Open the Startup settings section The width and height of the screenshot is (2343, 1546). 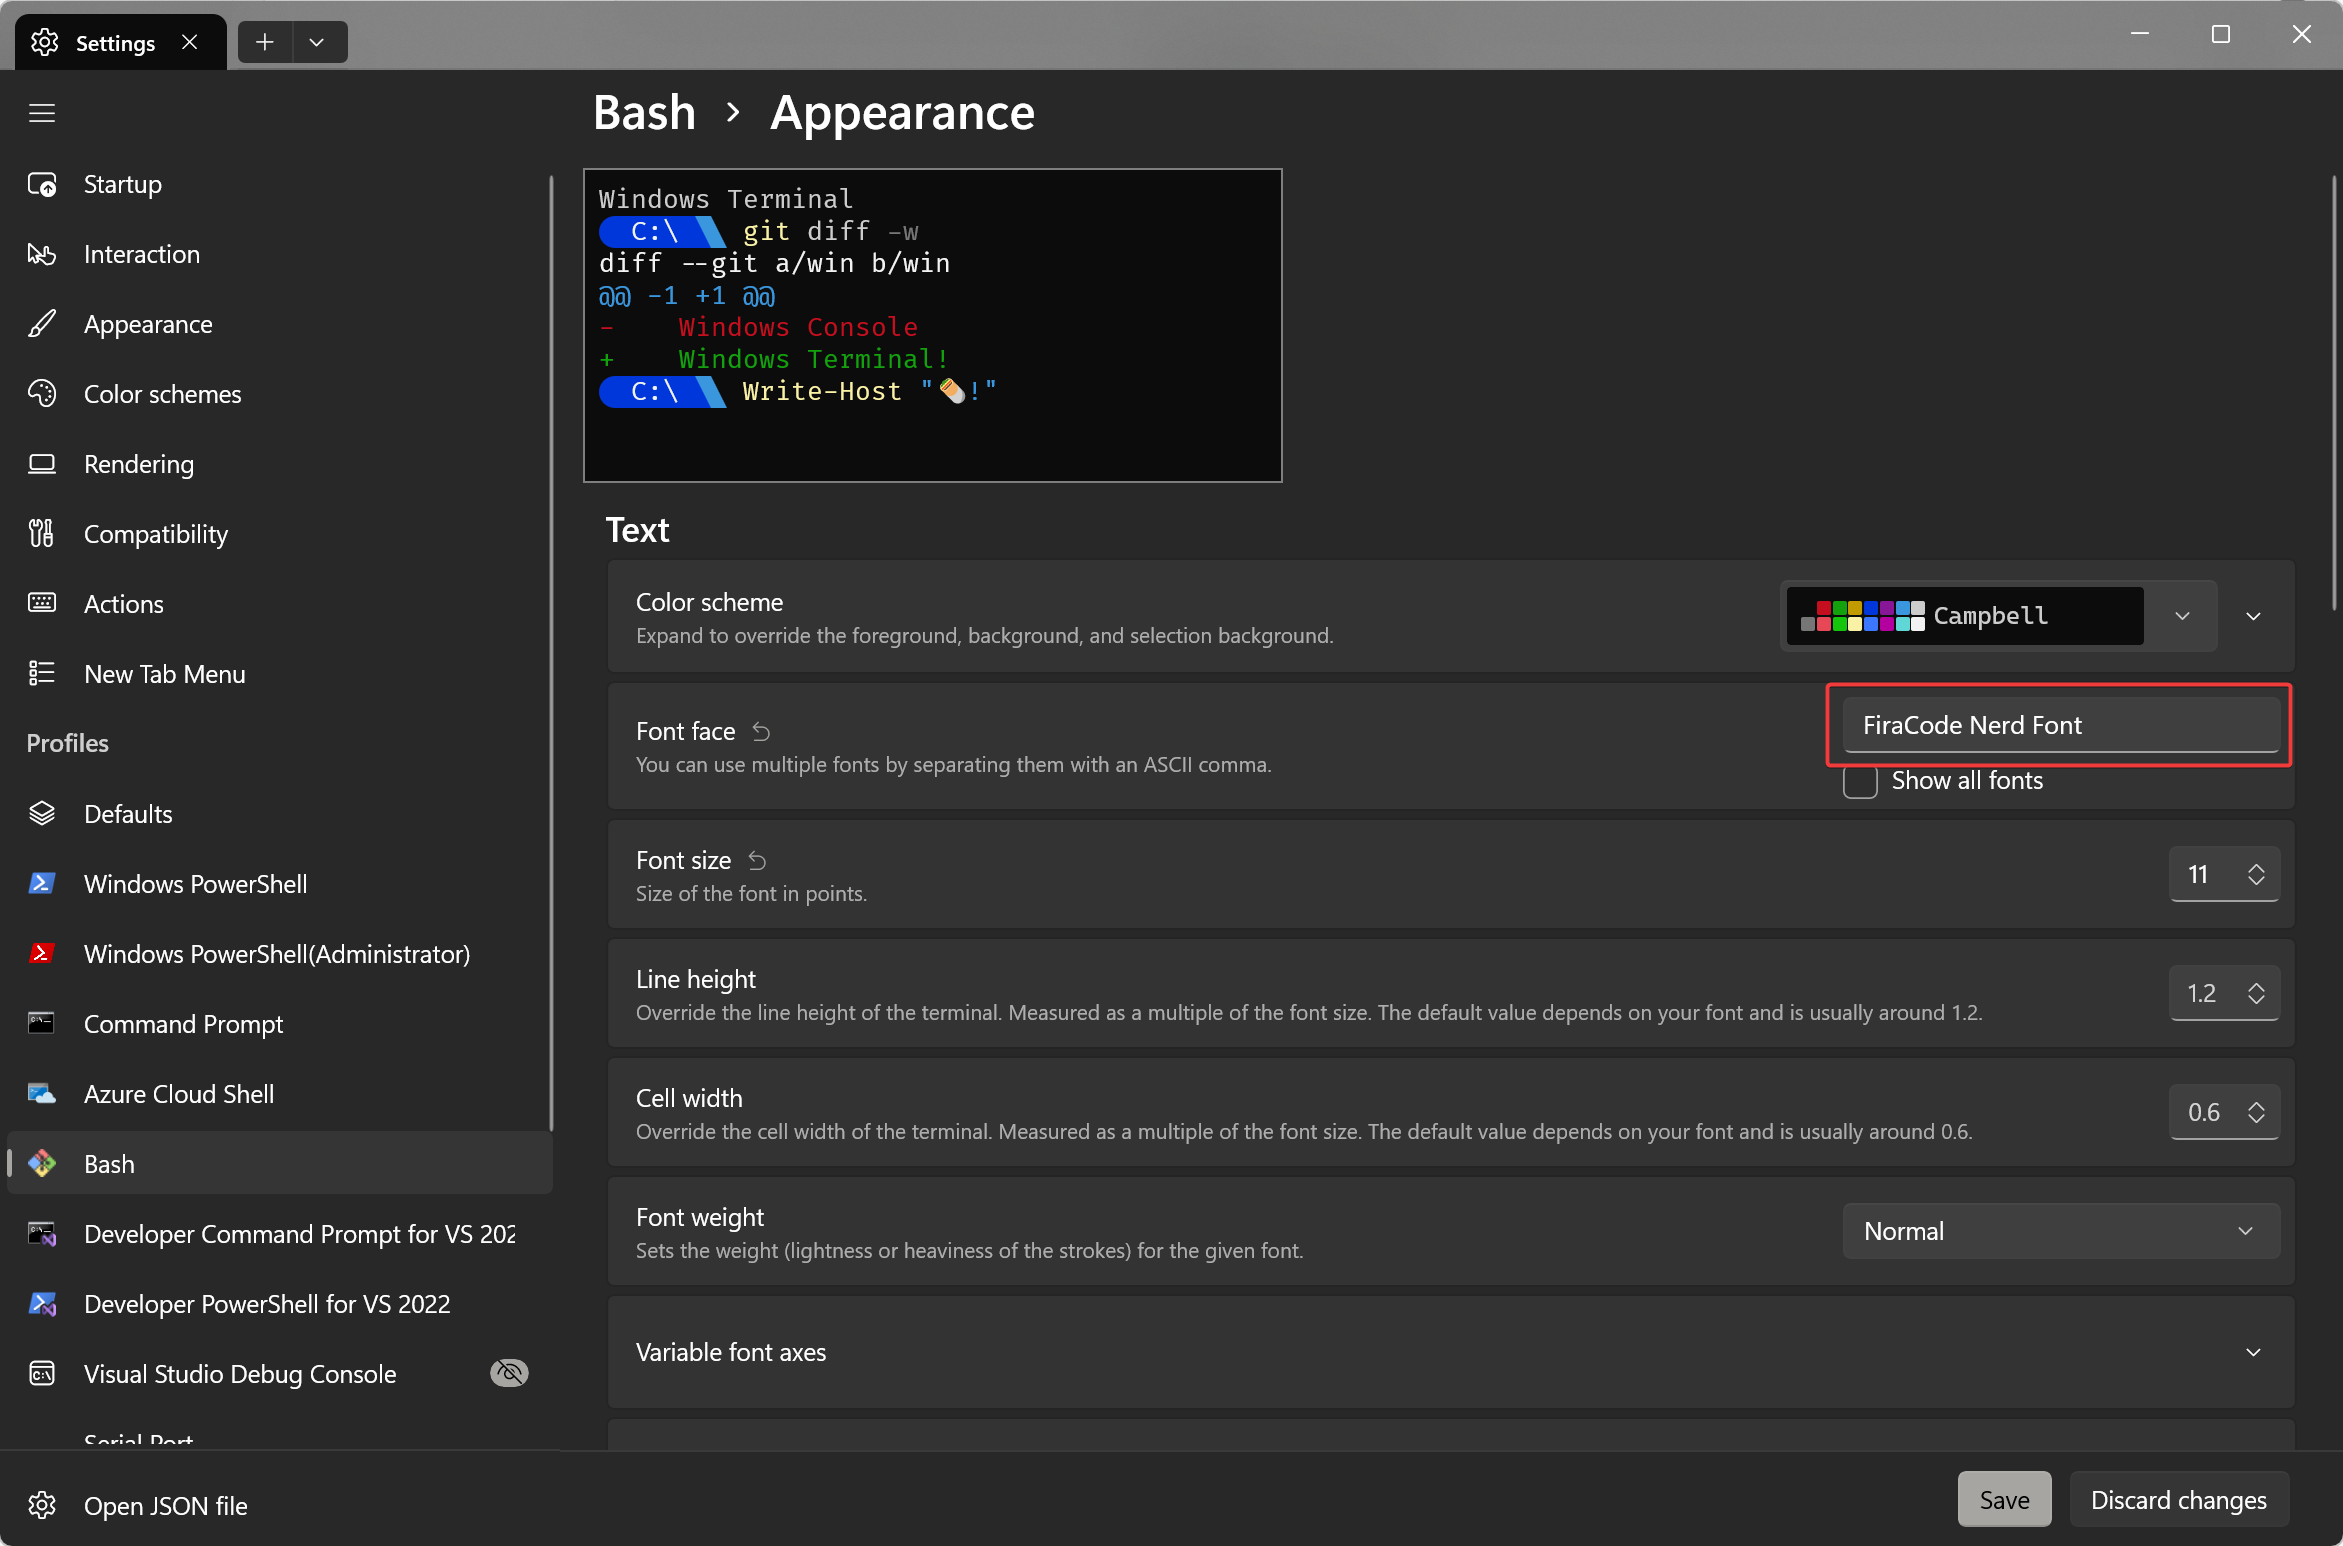pyautogui.click(x=123, y=184)
